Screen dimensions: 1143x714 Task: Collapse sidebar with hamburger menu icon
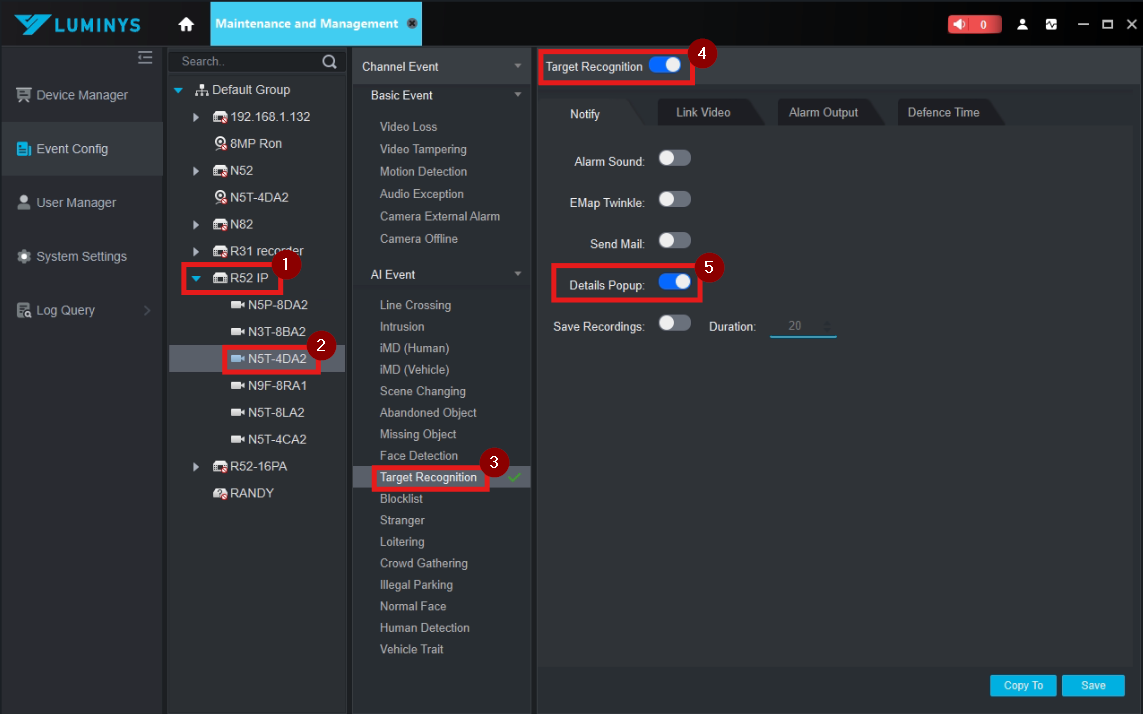tap(145, 58)
